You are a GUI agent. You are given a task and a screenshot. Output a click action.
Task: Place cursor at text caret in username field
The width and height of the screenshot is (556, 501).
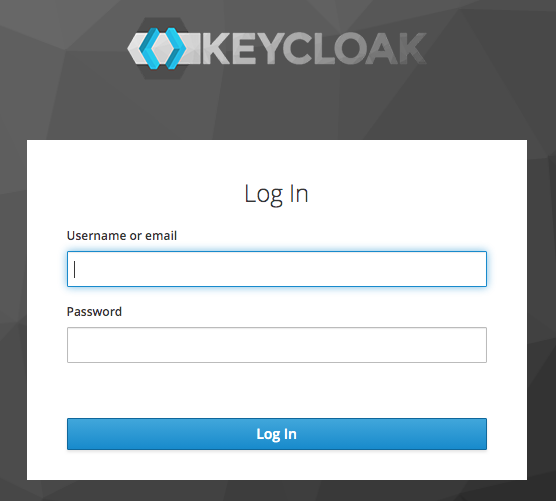74,269
